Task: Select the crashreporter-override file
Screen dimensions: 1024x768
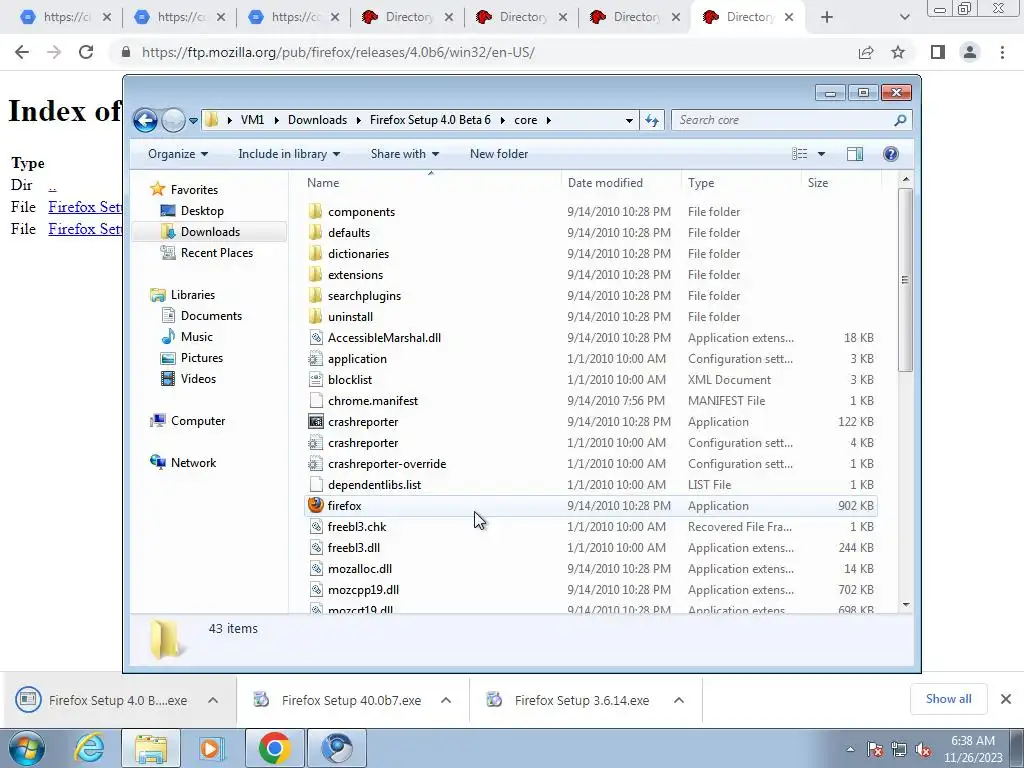Action: 387,464
